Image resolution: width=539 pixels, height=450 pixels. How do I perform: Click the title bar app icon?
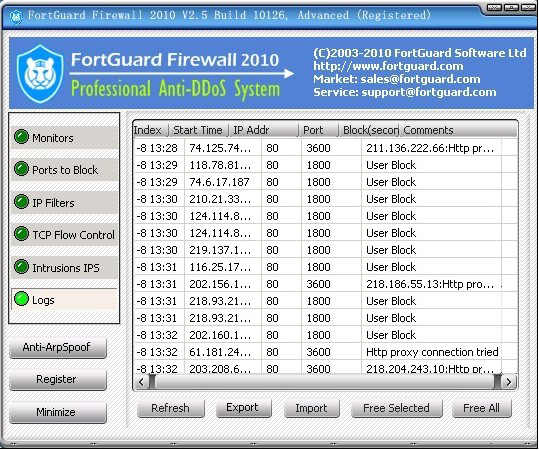click(x=15, y=16)
